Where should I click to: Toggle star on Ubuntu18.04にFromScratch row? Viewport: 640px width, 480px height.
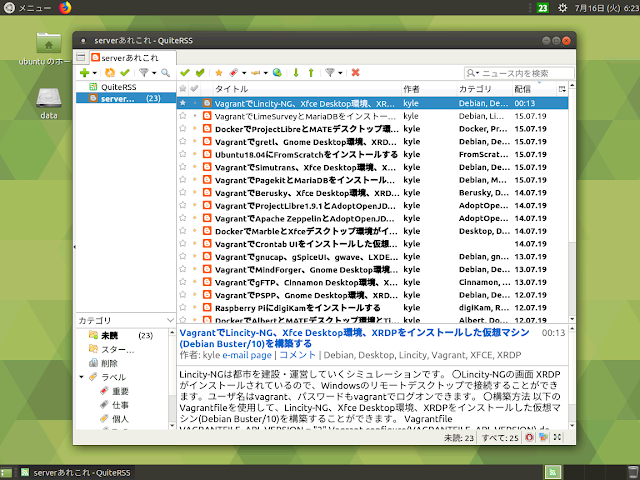(183, 154)
